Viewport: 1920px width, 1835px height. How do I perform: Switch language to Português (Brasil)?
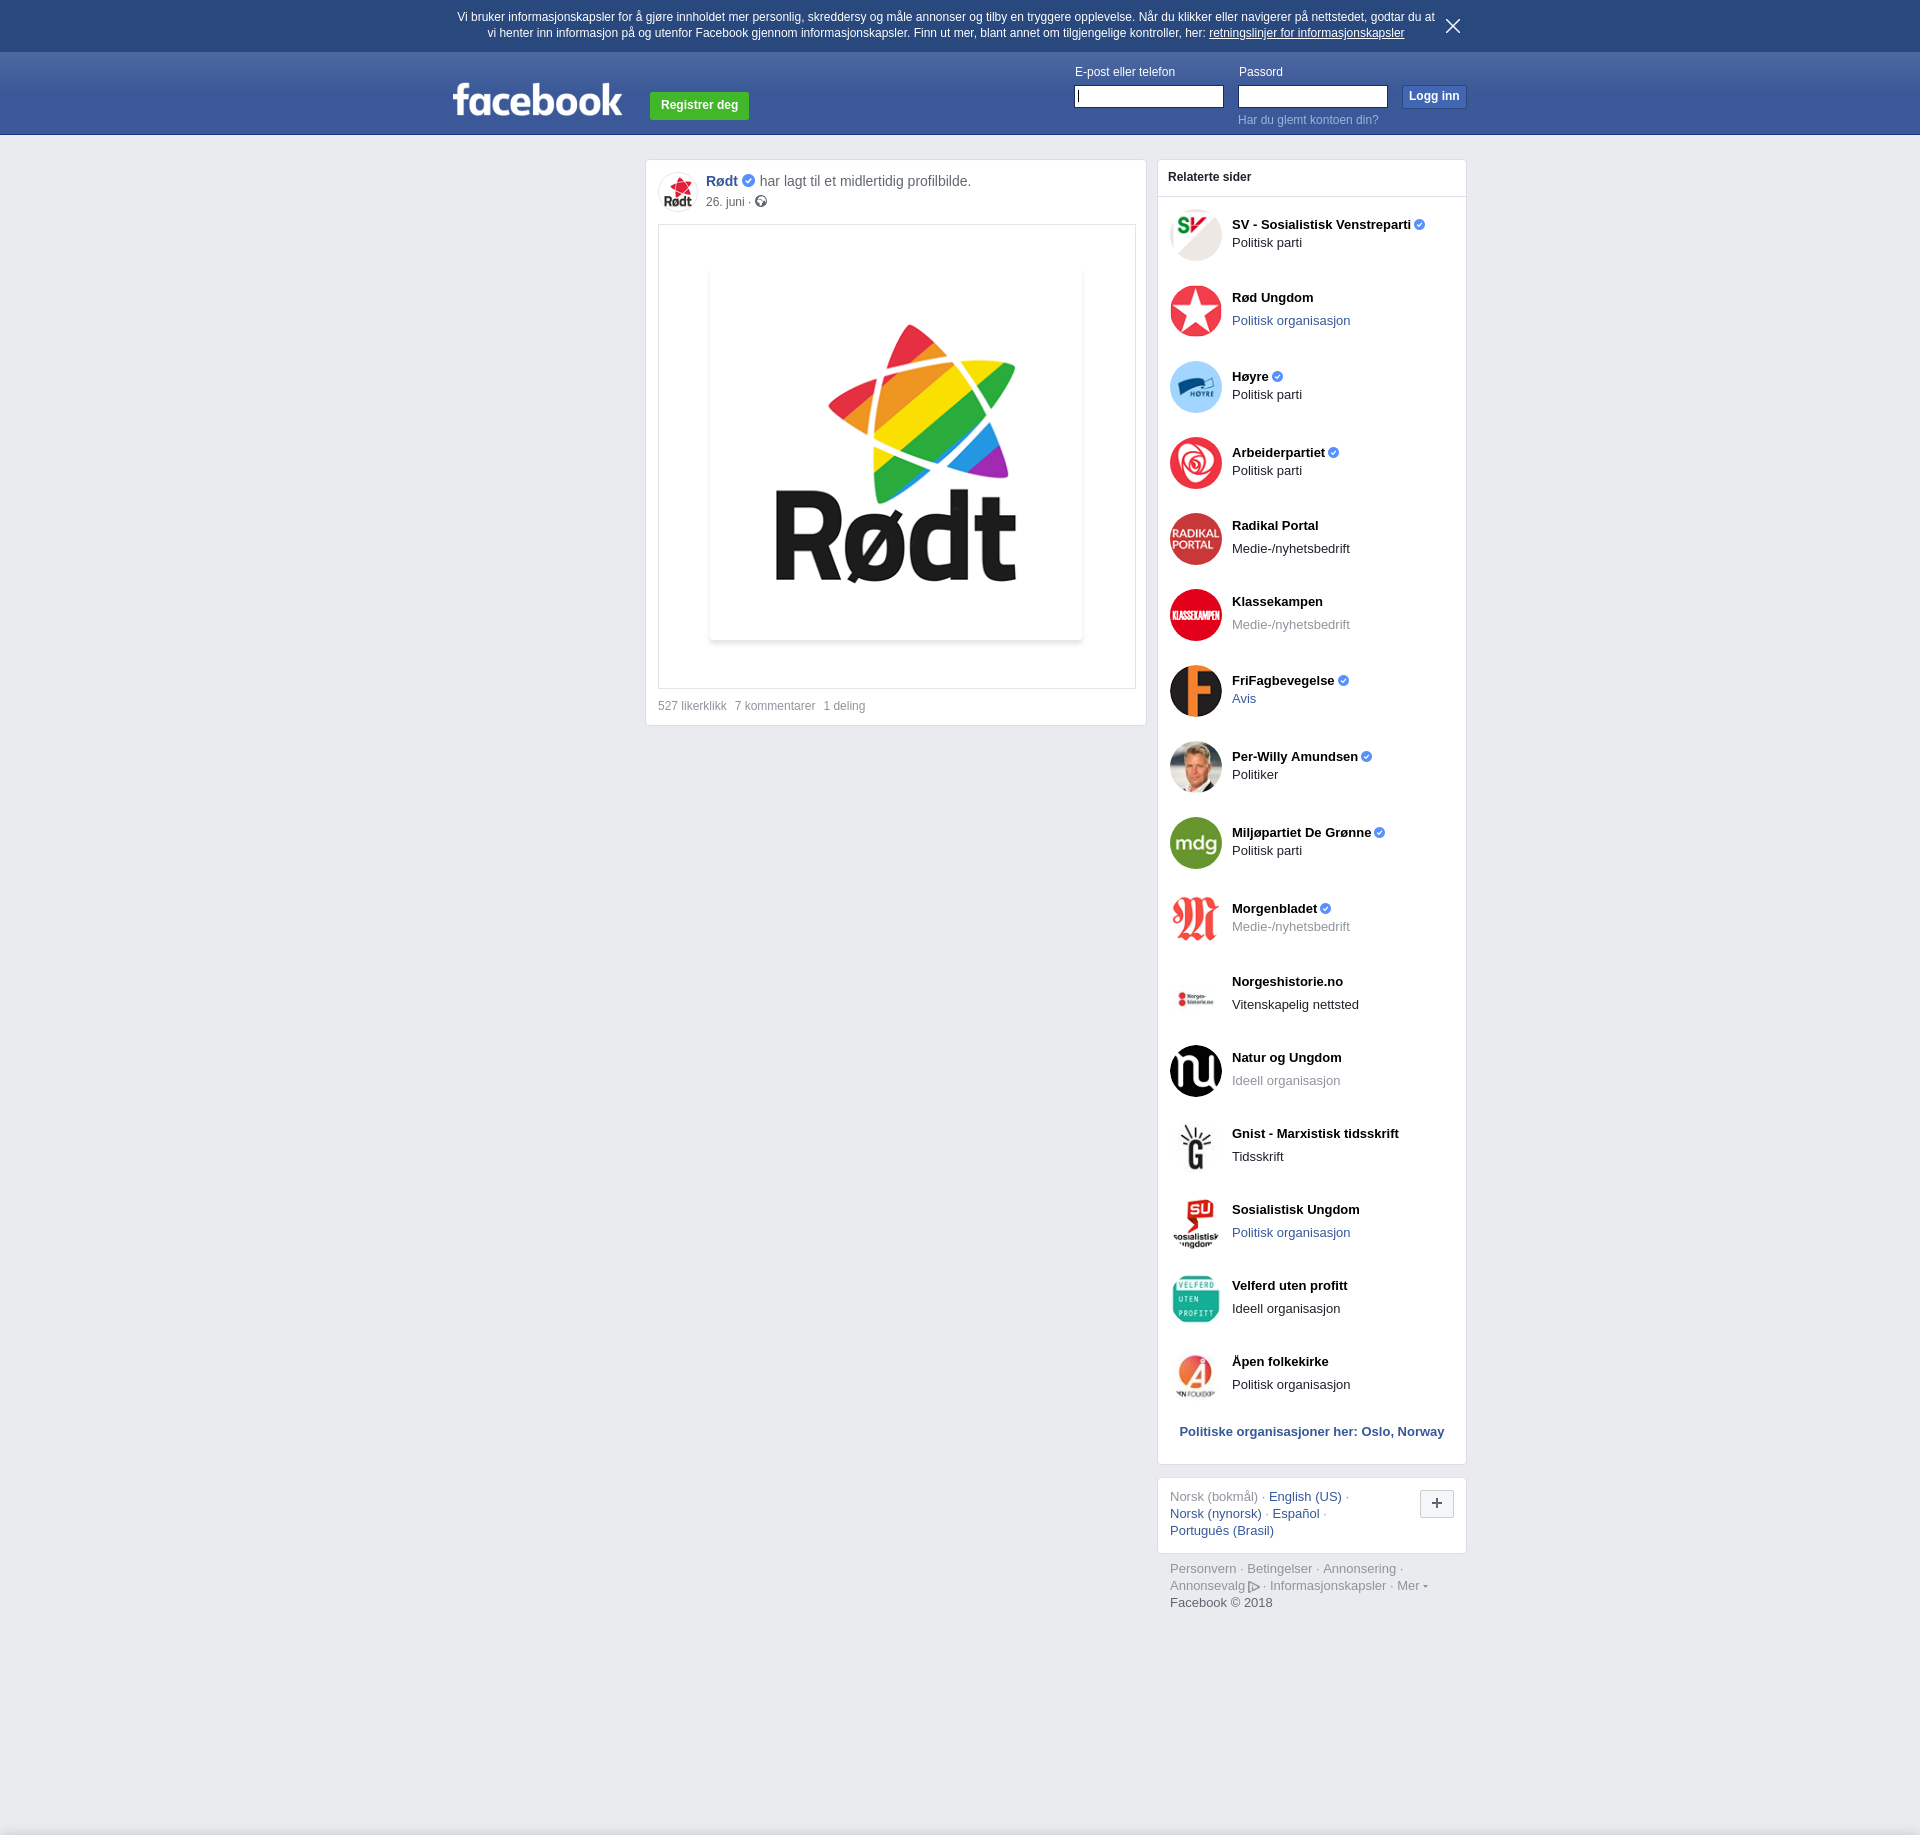pos(1222,1531)
